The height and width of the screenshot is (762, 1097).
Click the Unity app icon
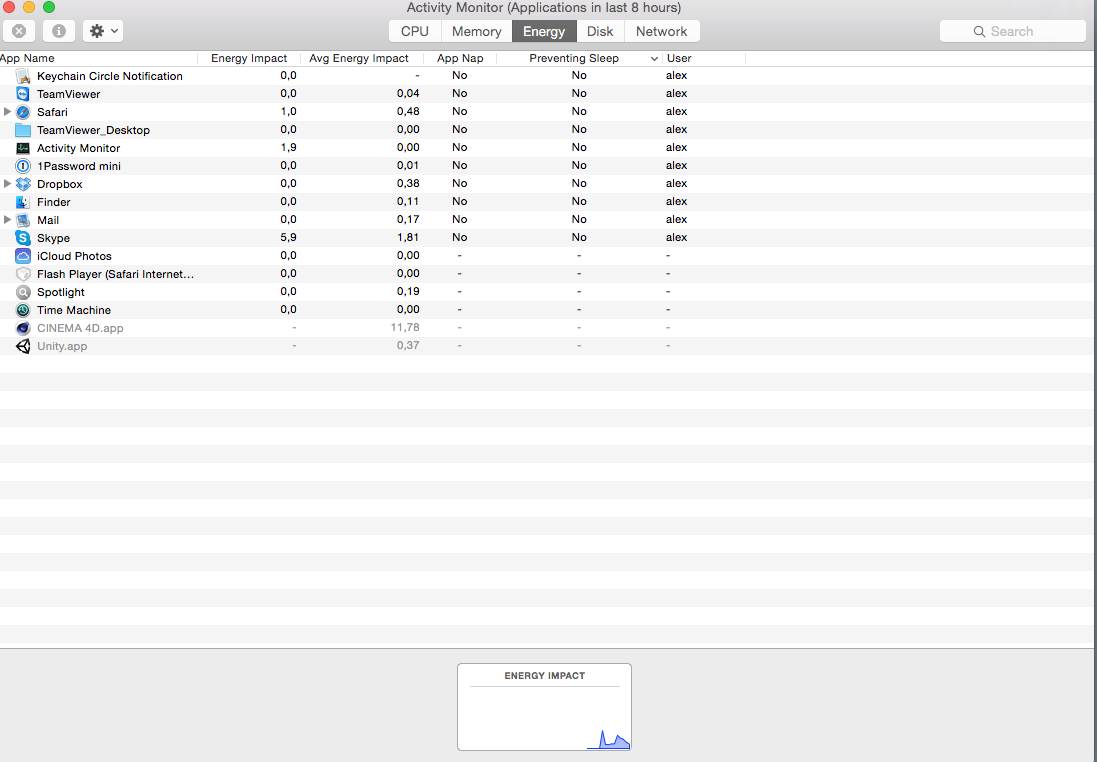point(23,346)
